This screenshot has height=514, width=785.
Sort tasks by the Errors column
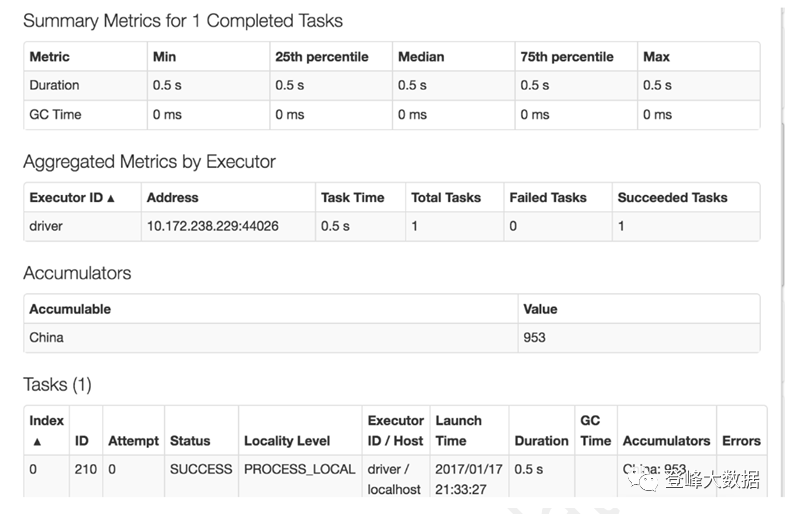pyautogui.click(x=741, y=441)
